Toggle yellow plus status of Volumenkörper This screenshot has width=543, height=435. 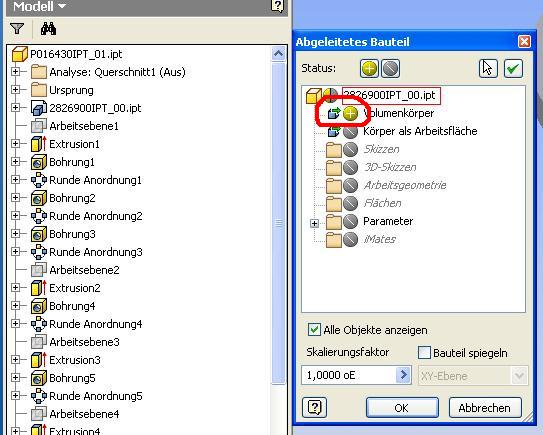[350, 113]
